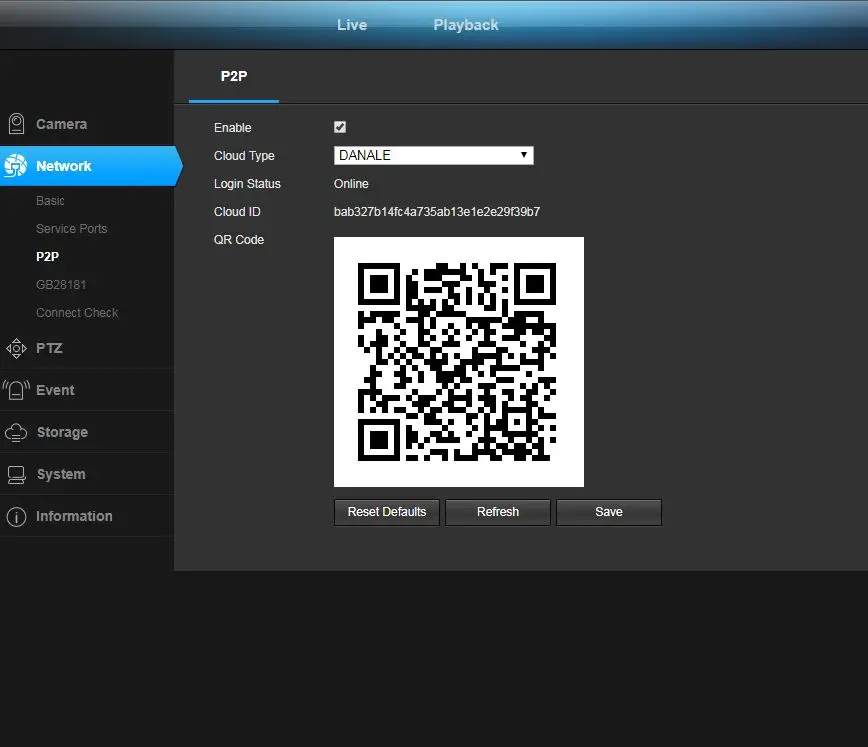Switch to the Live view tab
The width and height of the screenshot is (868, 747).
352,25
